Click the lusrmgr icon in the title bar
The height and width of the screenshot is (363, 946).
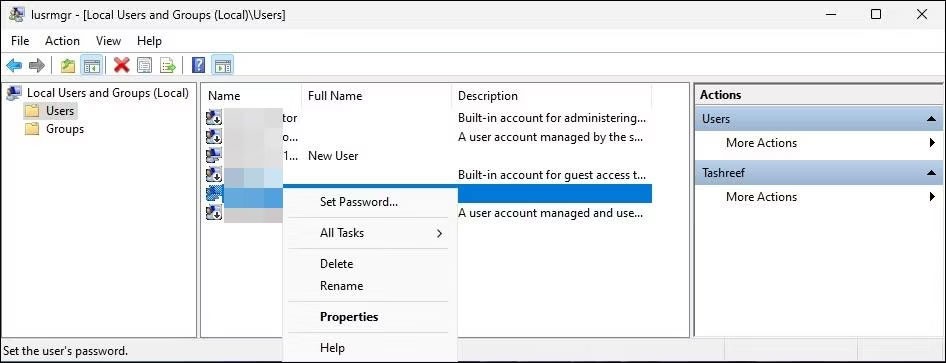tap(17, 14)
